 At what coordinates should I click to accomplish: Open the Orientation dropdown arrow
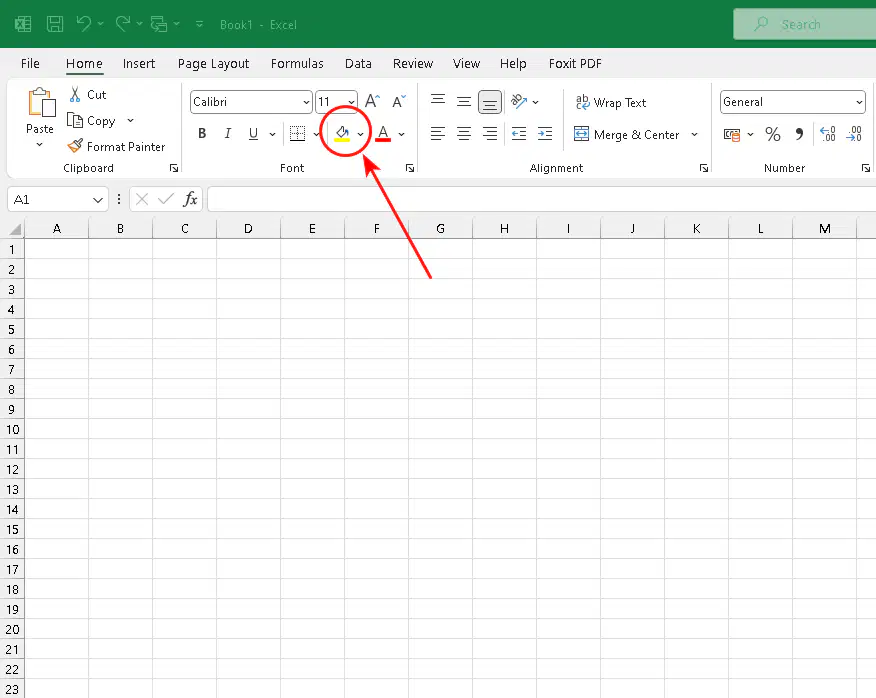coord(535,102)
